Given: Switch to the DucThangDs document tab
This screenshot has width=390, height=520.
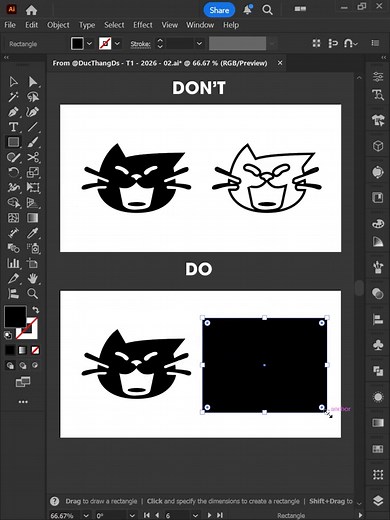Looking at the screenshot, I should [x=160, y=63].
